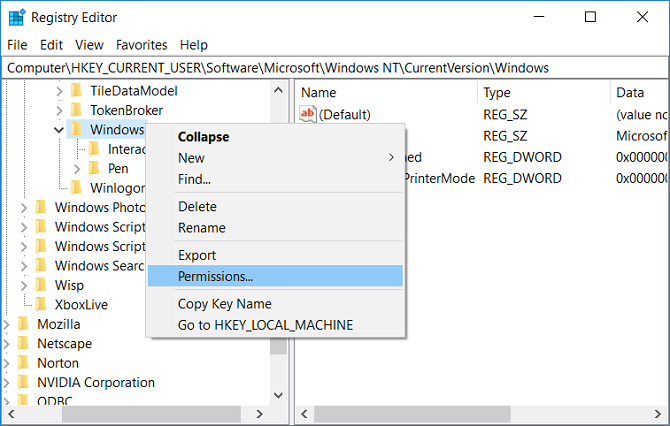Click the Registry Editor app icon in title bar

click(x=18, y=17)
